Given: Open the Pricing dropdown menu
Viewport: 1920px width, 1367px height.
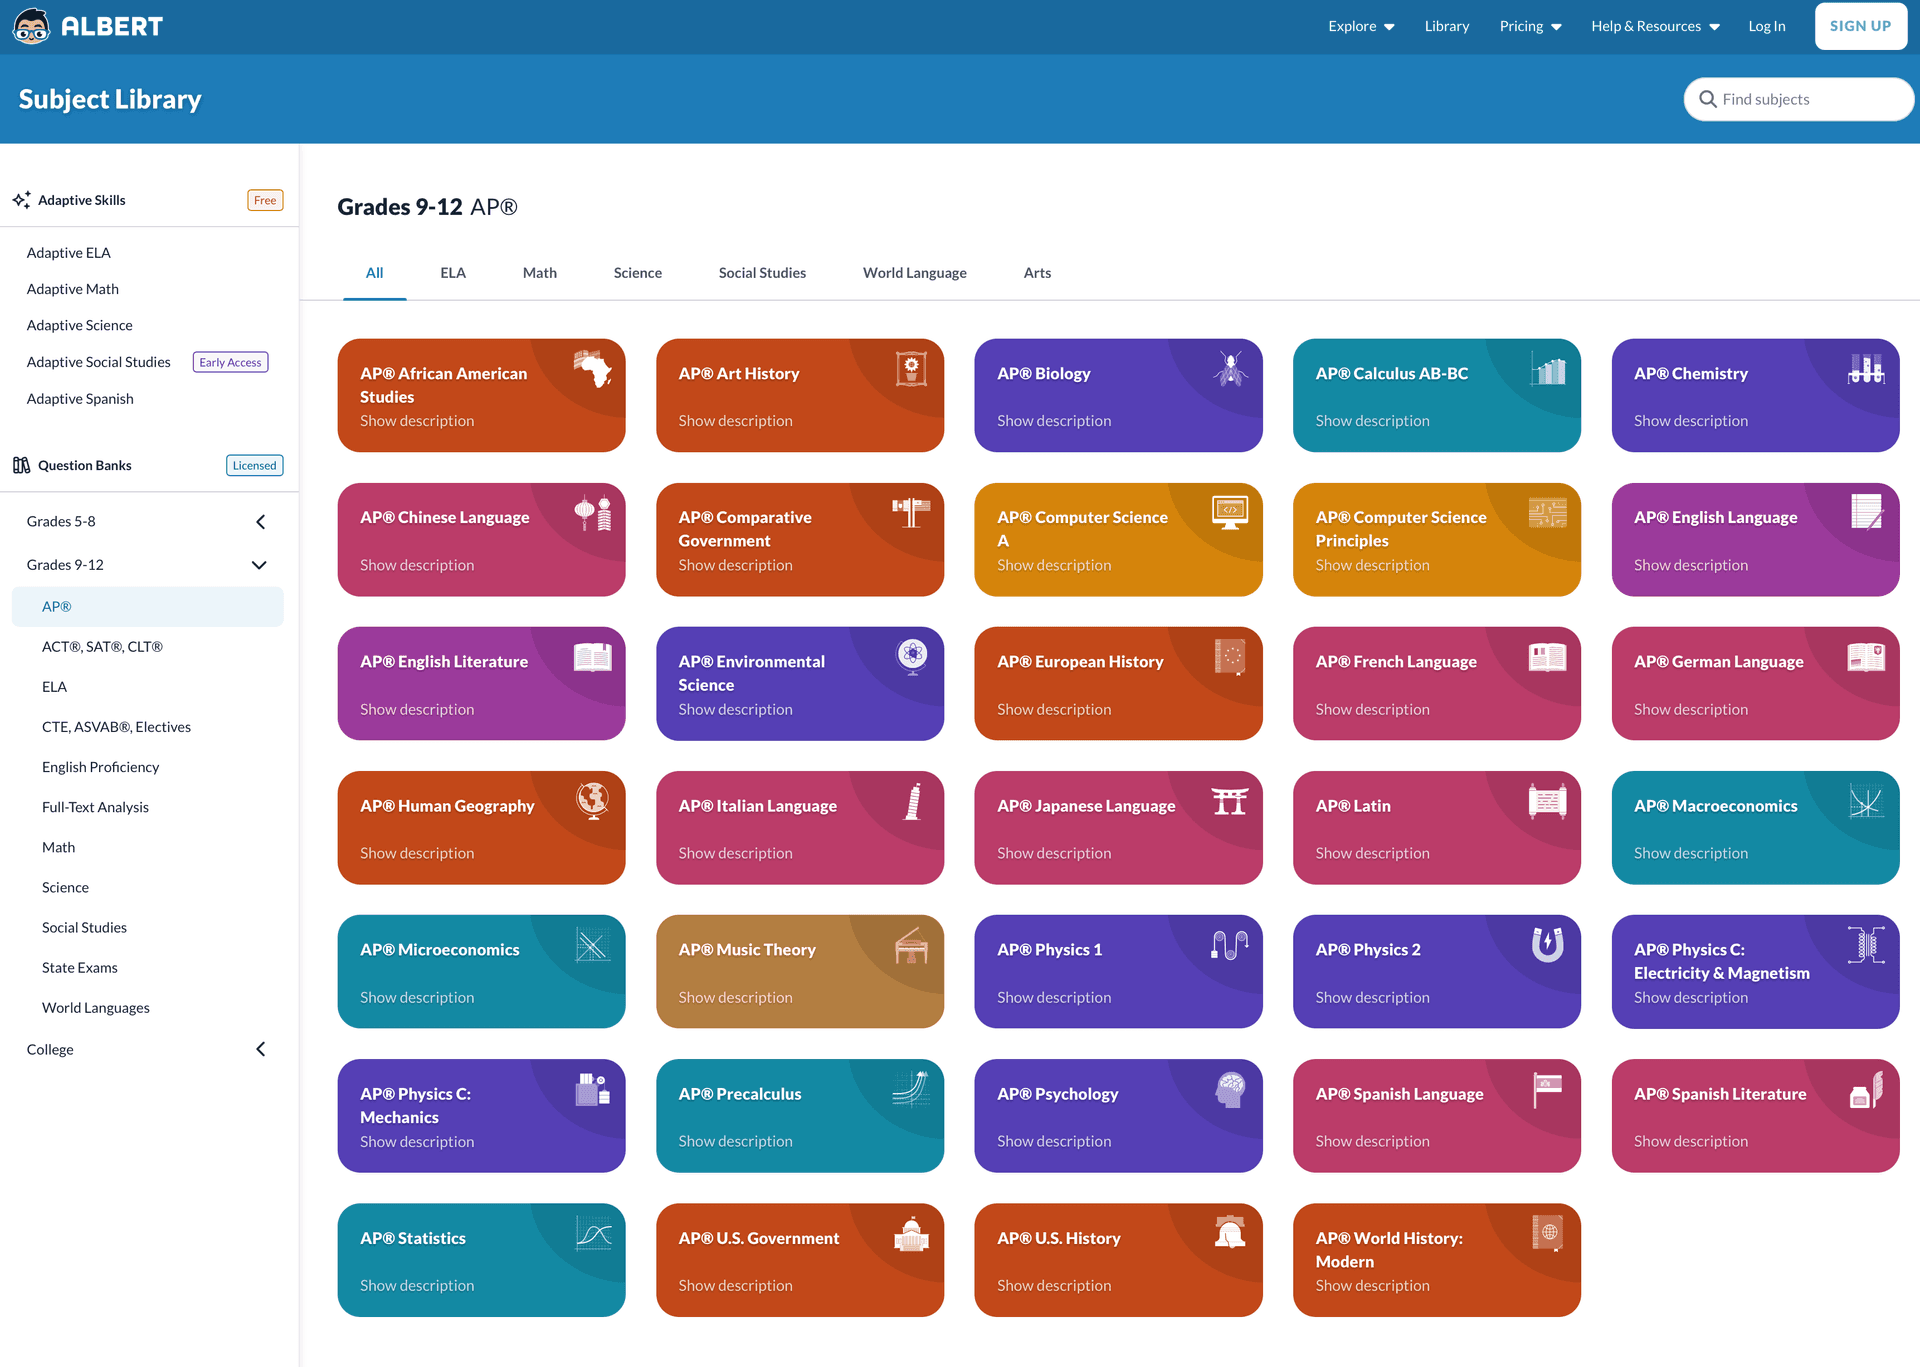Looking at the screenshot, I should click(x=1530, y=26).
